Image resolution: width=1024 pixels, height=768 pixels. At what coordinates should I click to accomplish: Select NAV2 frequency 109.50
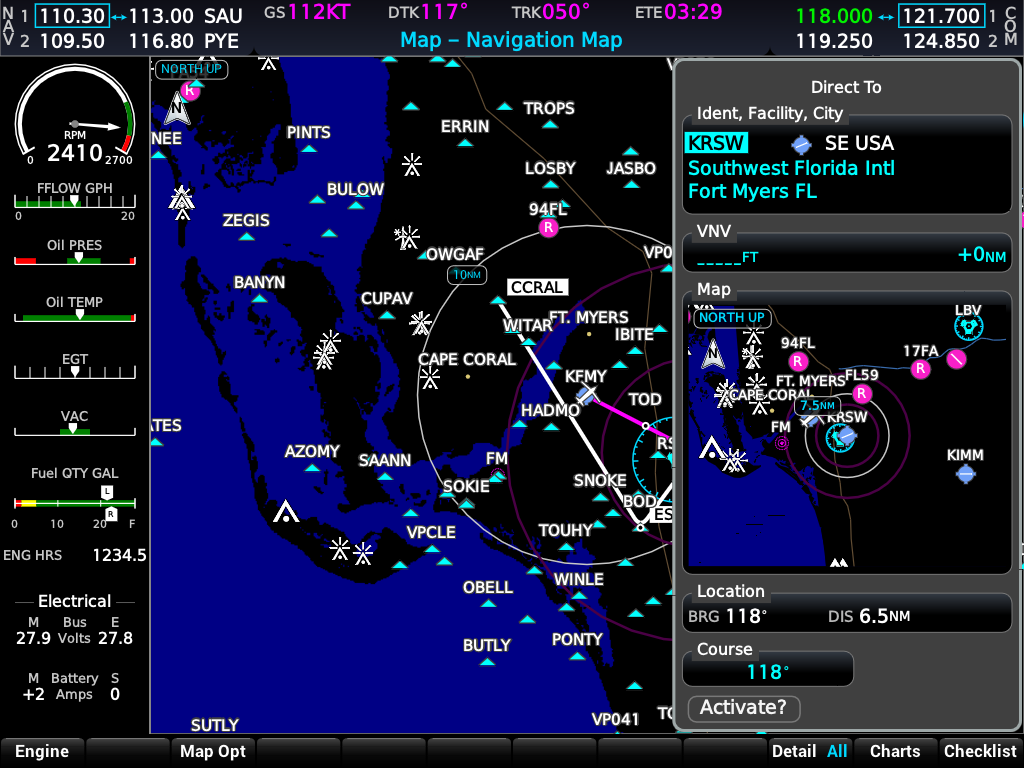[72, 41]
